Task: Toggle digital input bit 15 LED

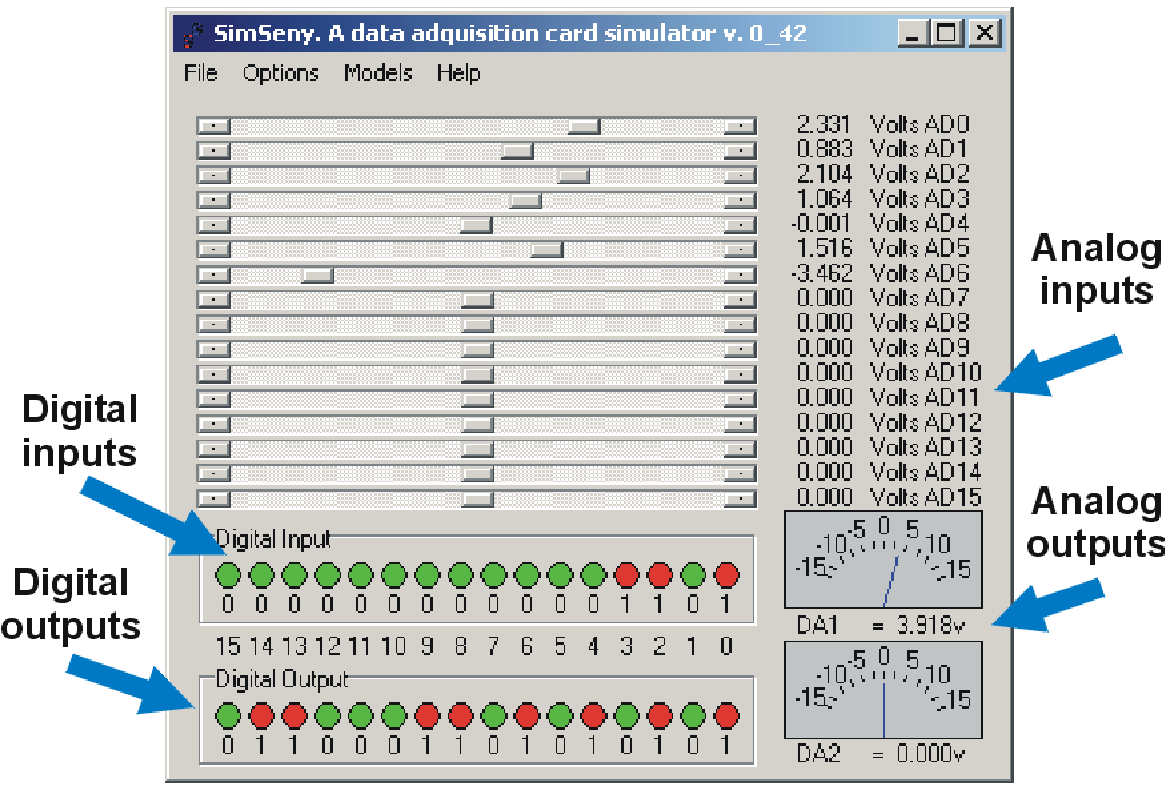Action: 228,574
